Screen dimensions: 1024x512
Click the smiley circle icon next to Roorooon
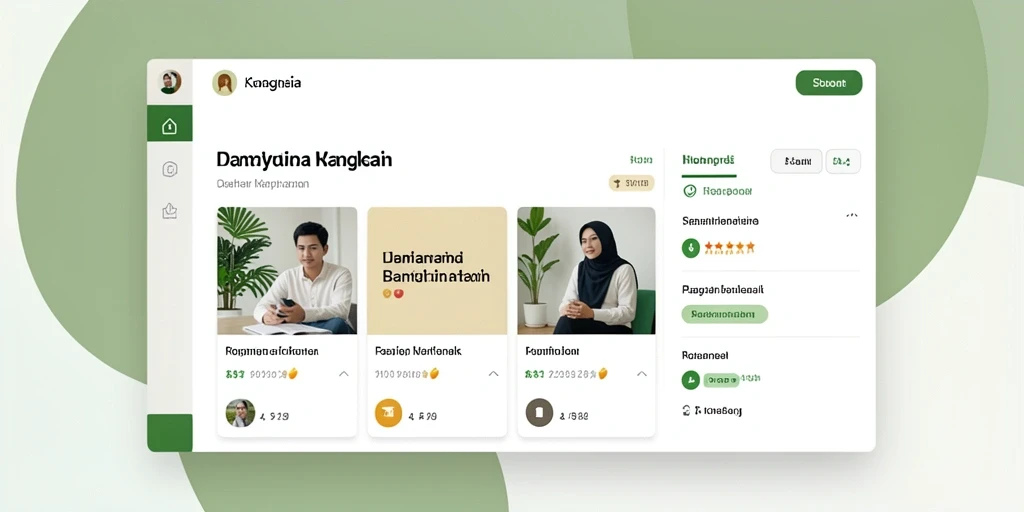click(690, 191)
